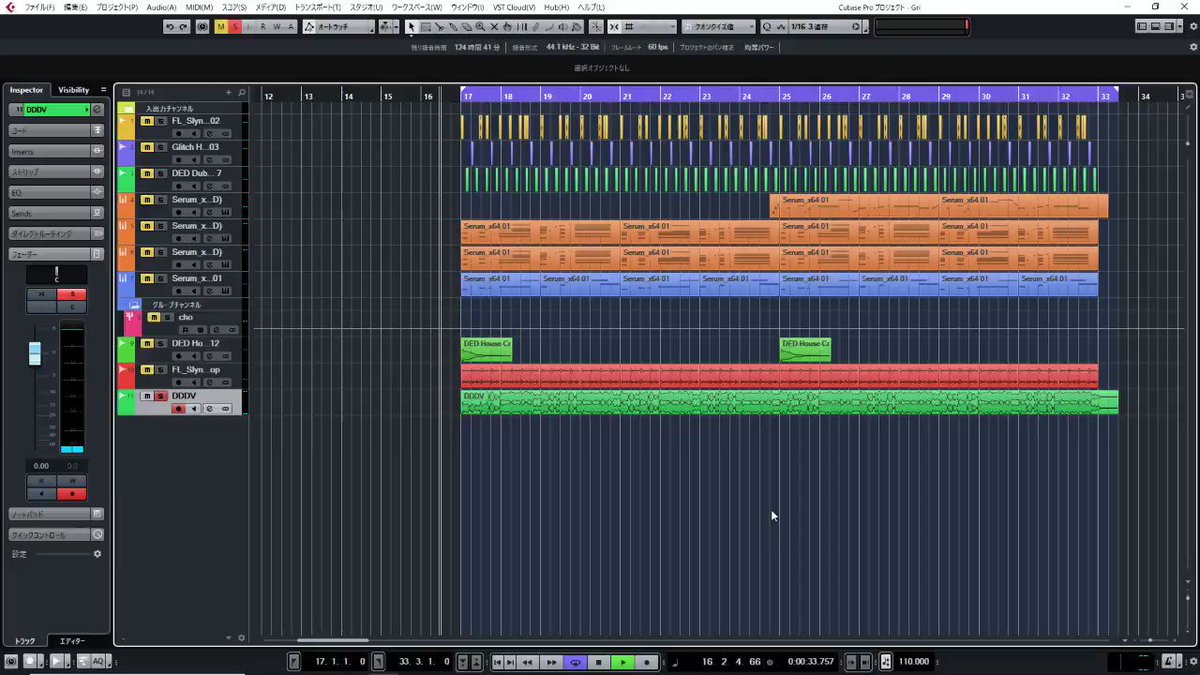This screenshot has height=675, width=1200.
Task: Click the Undo arrow in the toolbar
Action: [169, 26]
